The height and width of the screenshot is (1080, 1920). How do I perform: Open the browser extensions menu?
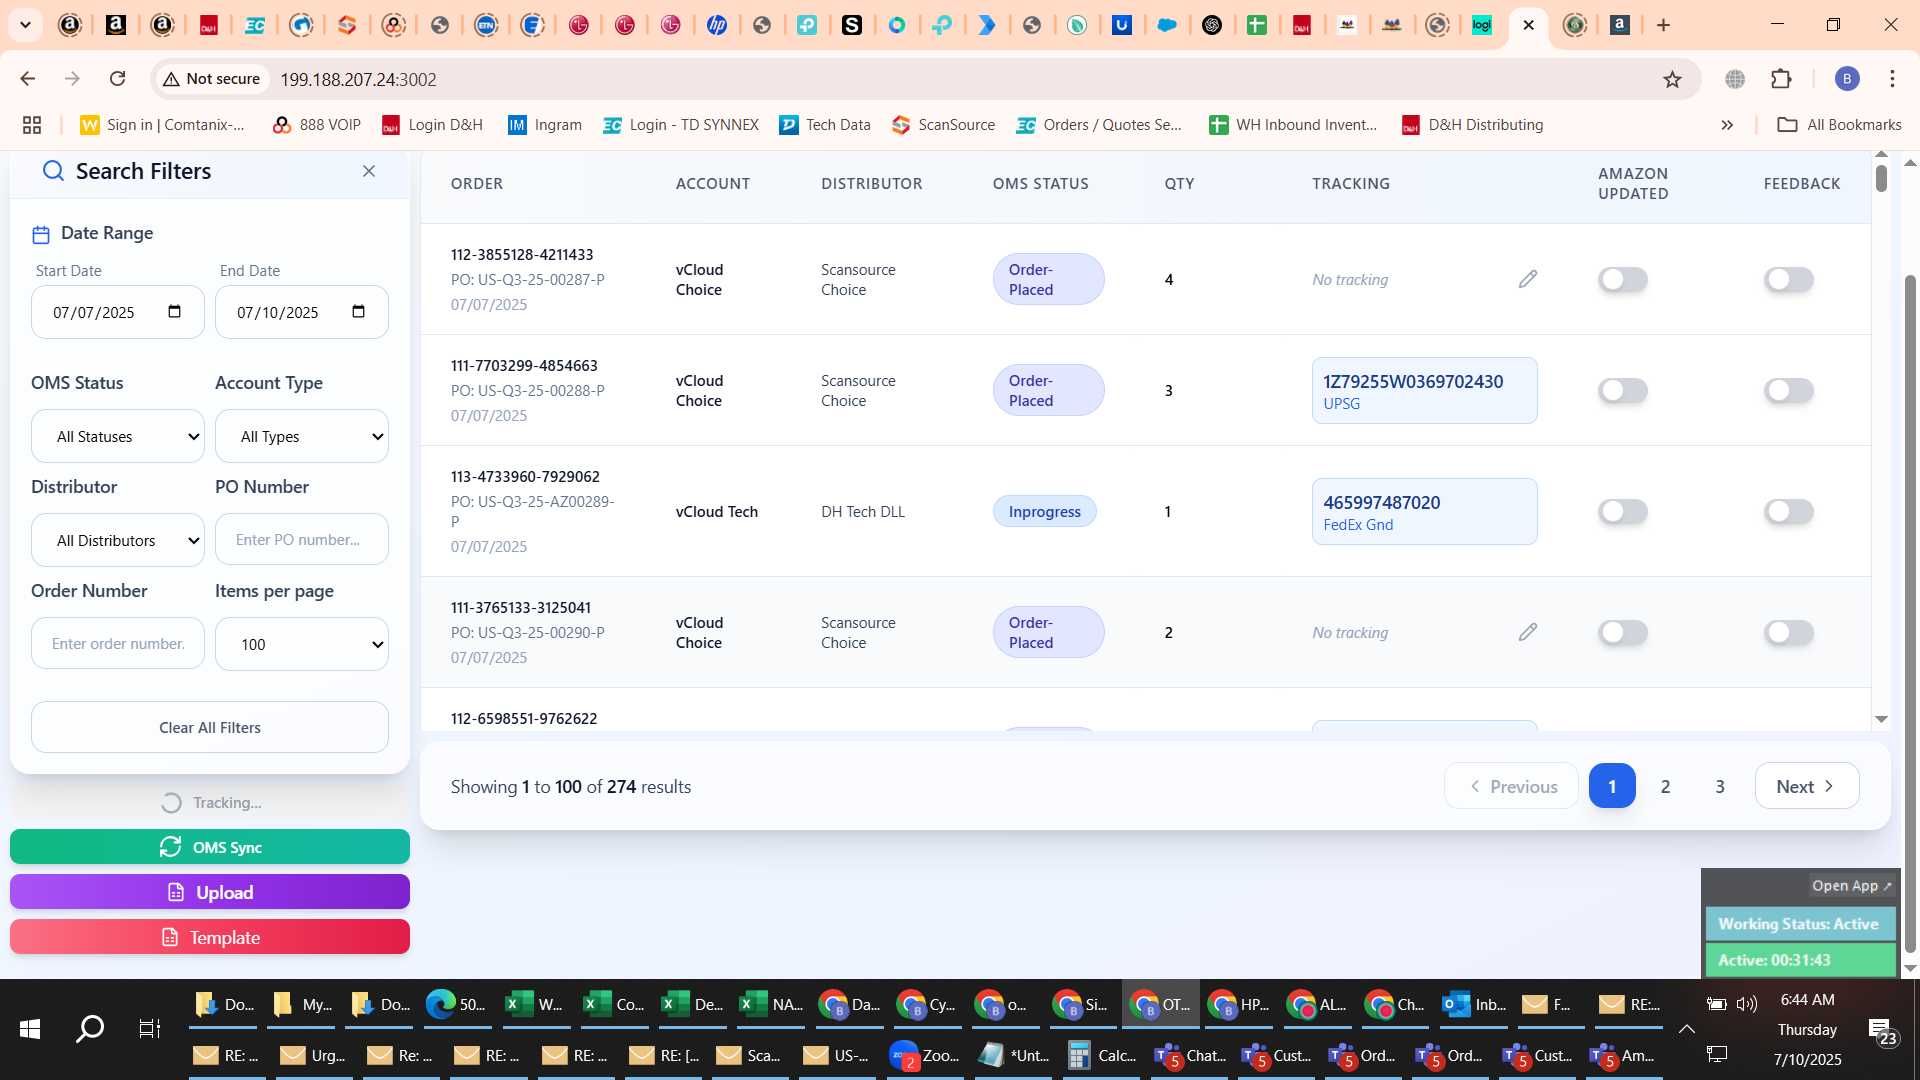pyautogui.click(x=1781, y=79)
